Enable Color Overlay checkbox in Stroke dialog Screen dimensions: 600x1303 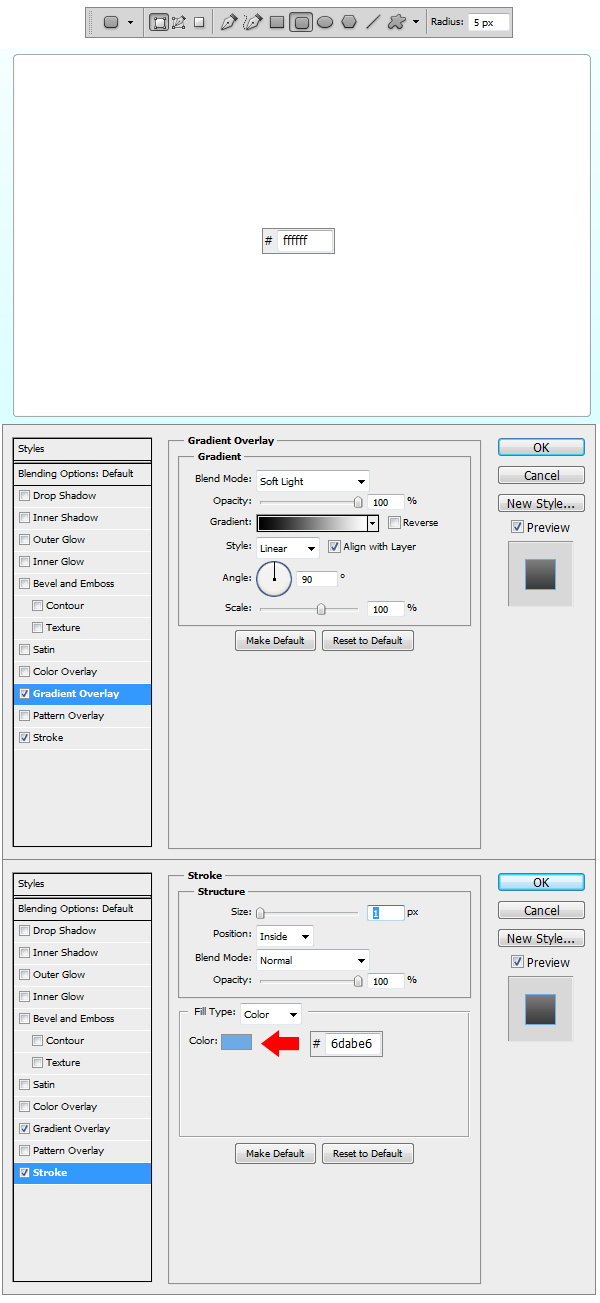click(24, 1107)
